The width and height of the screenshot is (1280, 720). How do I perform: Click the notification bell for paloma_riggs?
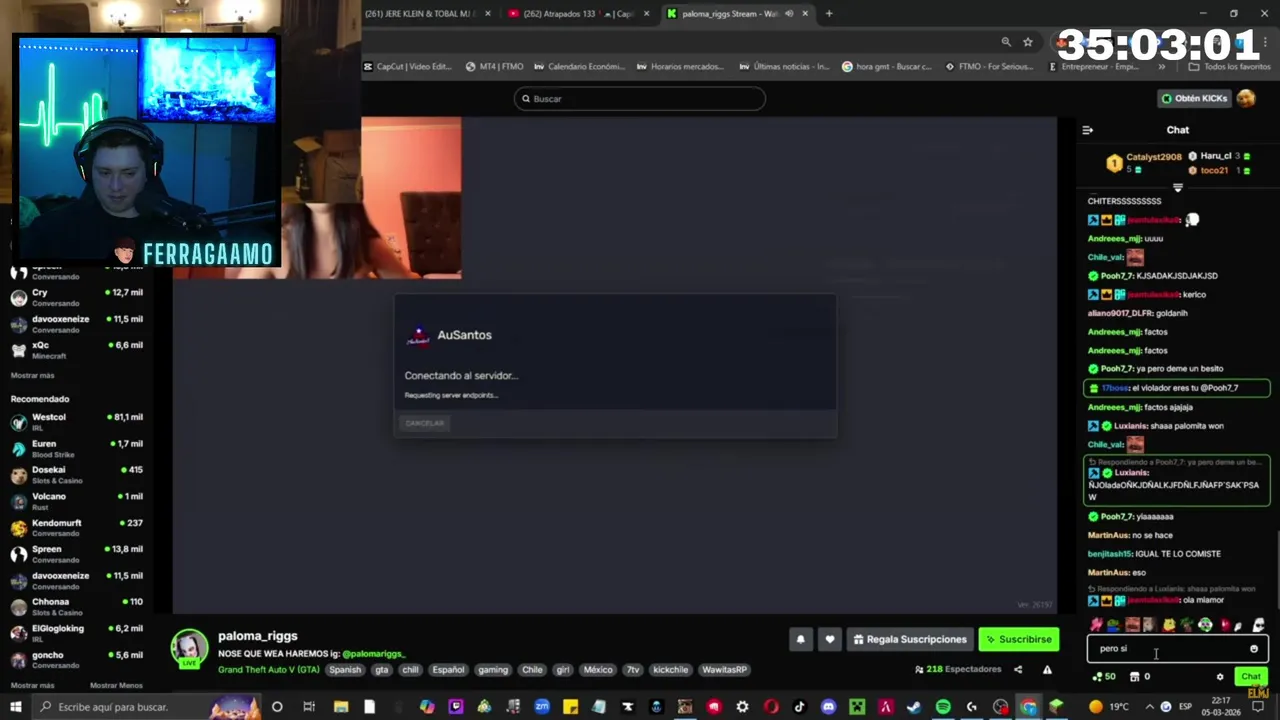coord(800,640)
